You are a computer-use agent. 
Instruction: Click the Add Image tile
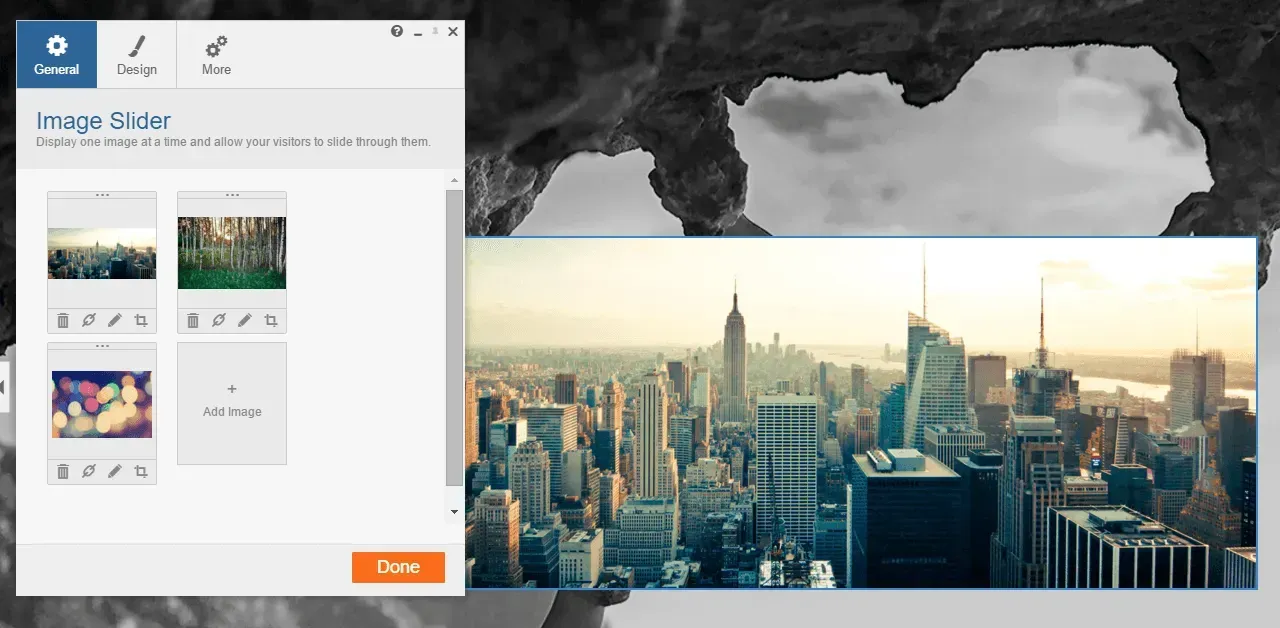click(232, 403)
